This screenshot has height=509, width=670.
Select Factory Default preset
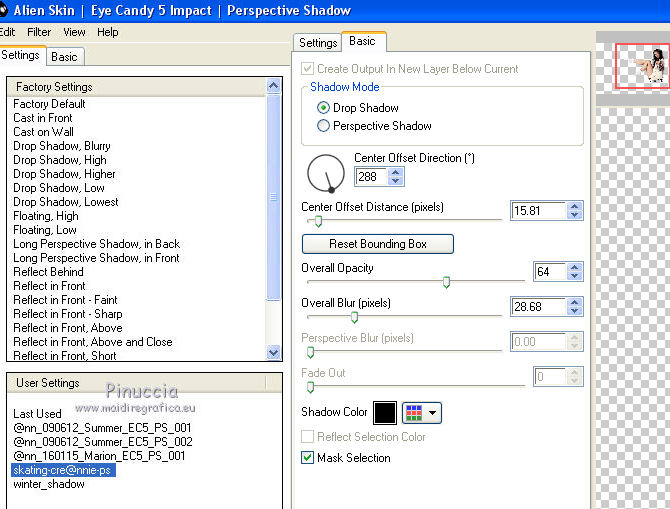(x=49, y=104)
